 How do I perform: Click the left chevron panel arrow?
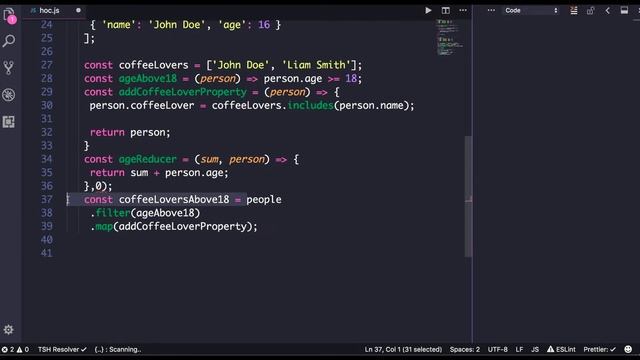point(607,11)
